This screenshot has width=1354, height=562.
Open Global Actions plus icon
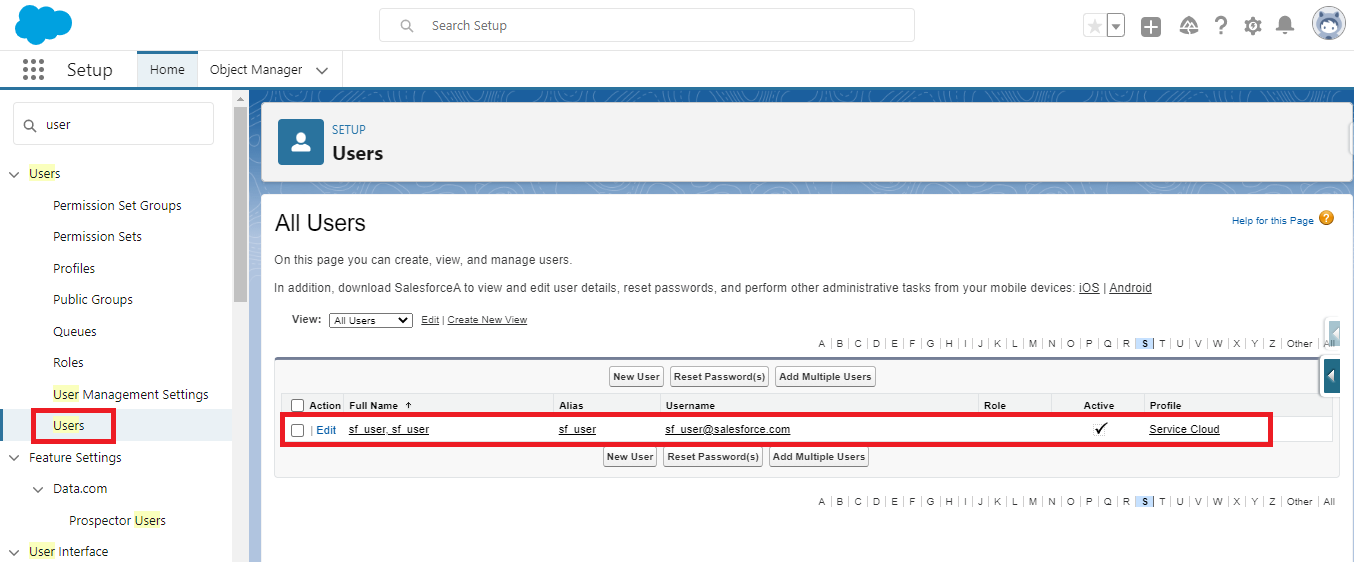[1151, 27]
